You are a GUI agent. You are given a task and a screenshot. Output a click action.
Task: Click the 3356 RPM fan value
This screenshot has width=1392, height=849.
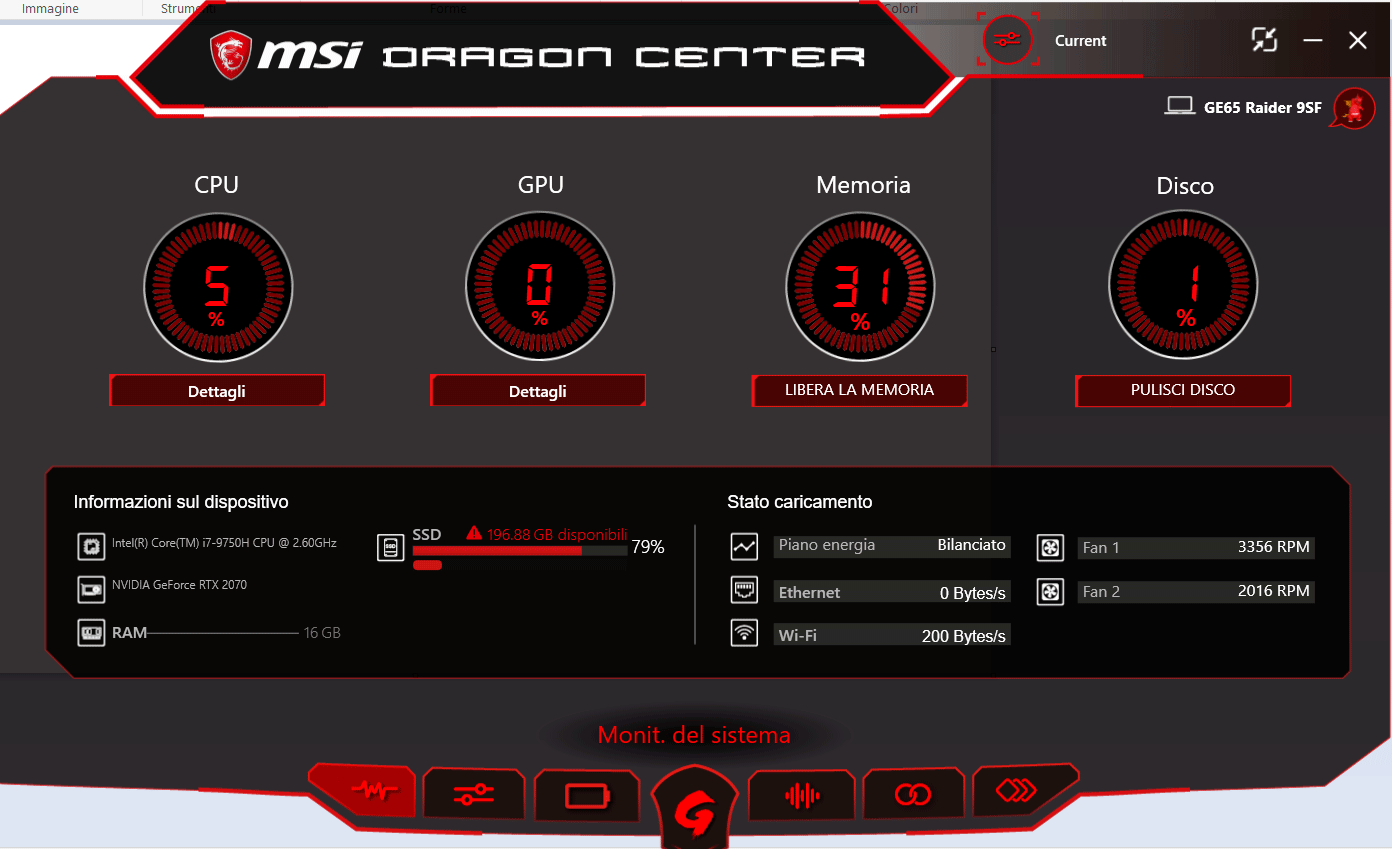[x=1273, y=547]
